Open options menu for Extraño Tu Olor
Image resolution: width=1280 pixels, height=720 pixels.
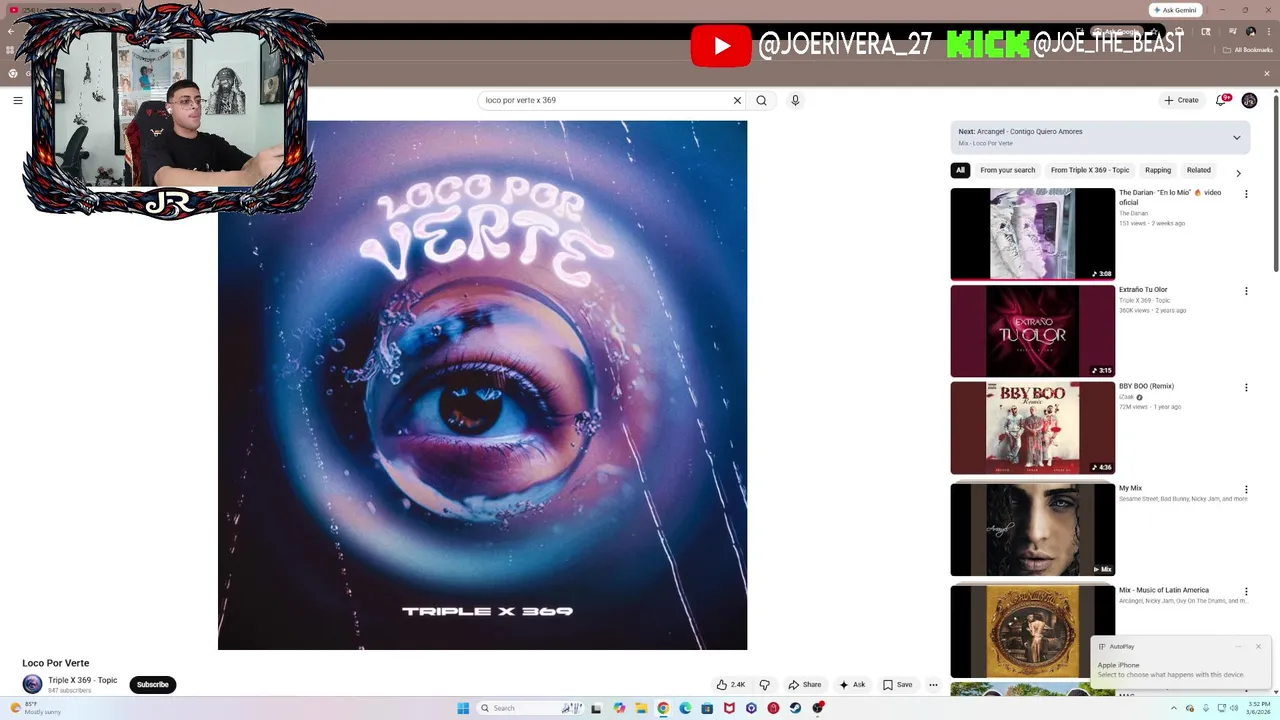click(1246, 291)
